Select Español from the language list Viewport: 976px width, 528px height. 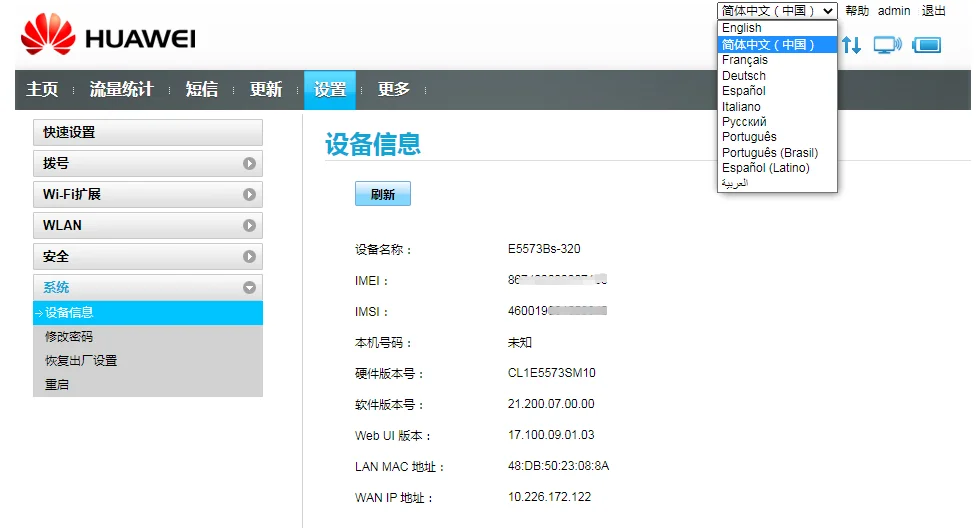pyautogui.click(x=777, y=91)
